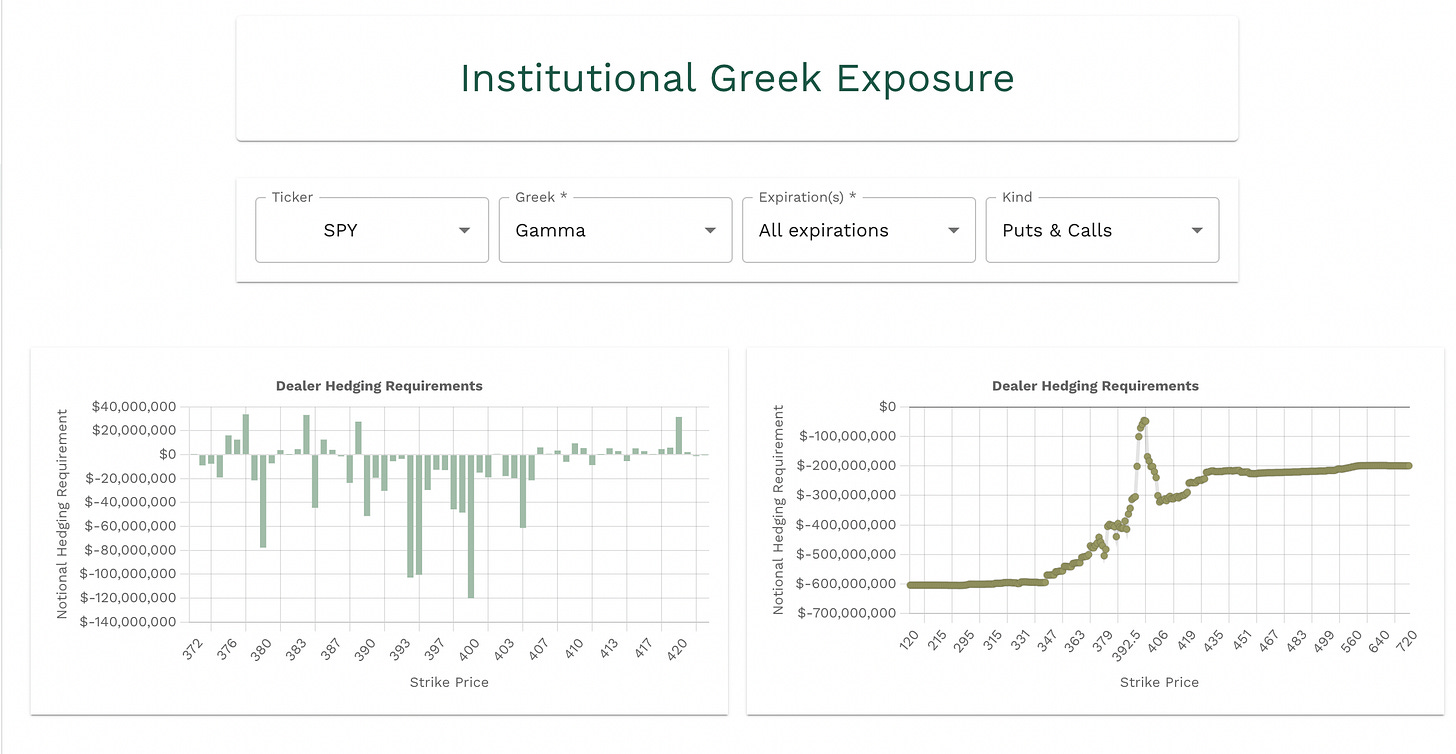Click the left chart's Dealer Hedging Requirements title
Image resolution: width=1456 pixels, height=754 pixels.
[379, 386]
